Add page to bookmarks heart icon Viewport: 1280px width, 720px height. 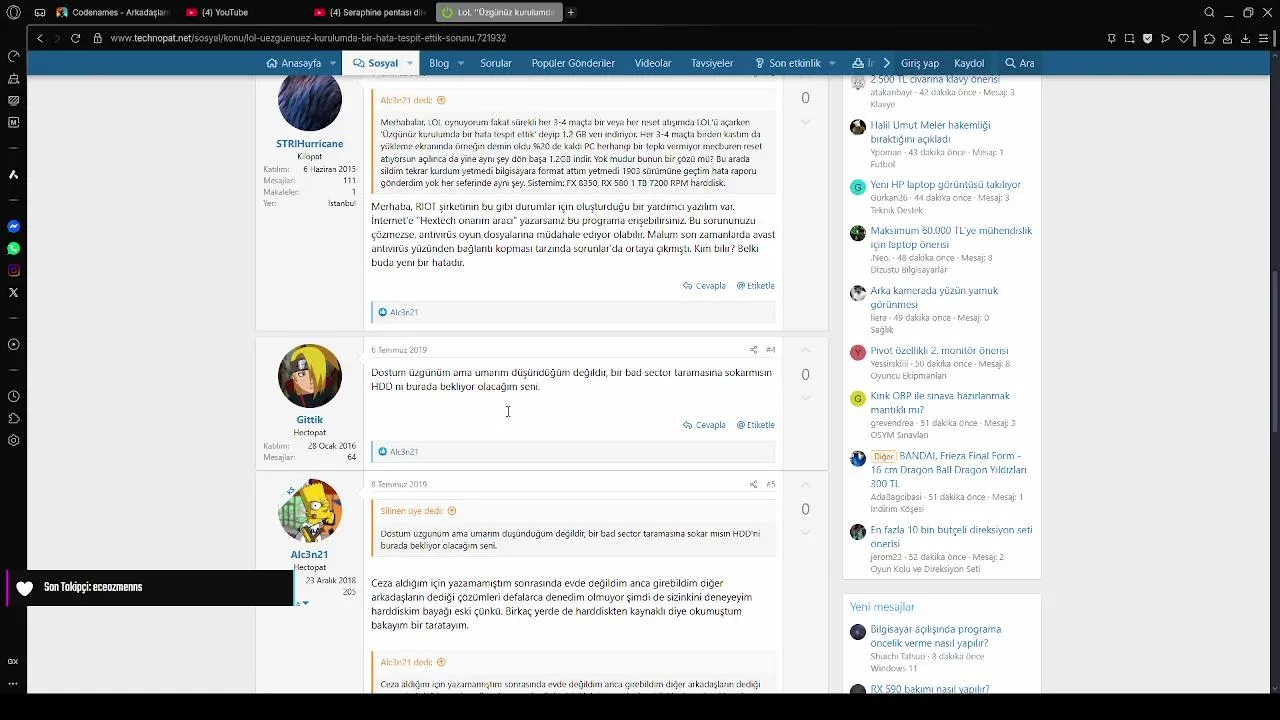coord(1183,38)
